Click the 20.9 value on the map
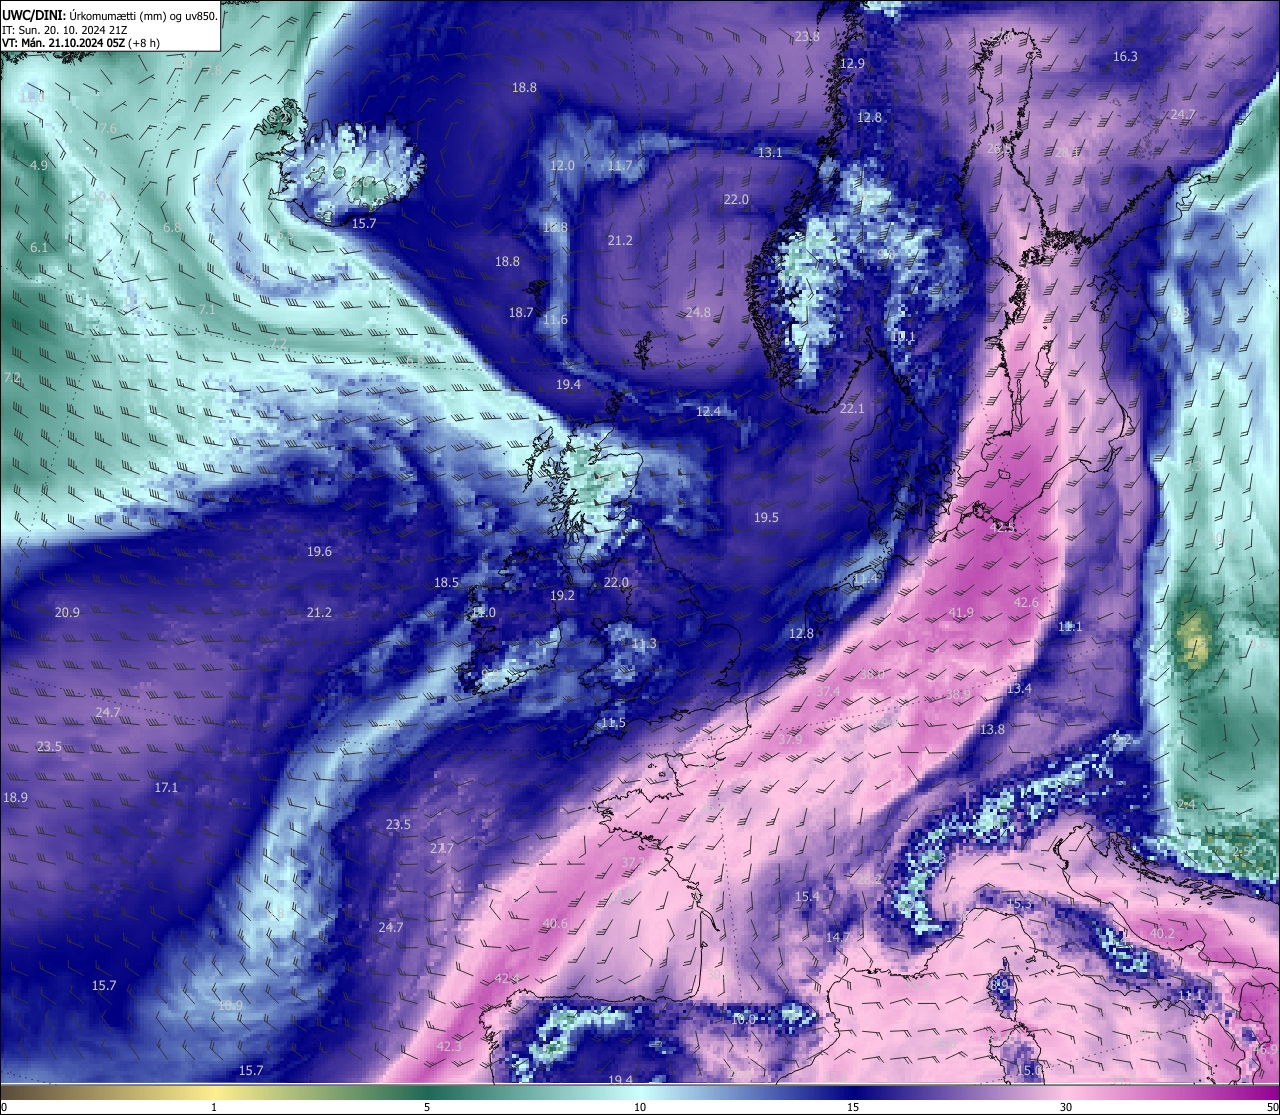Viewport: 1280px width, 1115px height. 67,613
